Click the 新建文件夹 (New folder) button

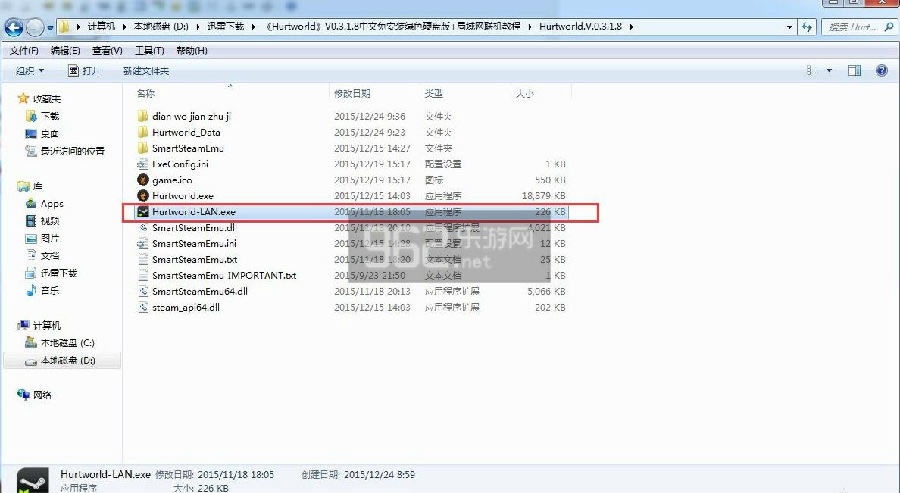click(x=146, y=71)
